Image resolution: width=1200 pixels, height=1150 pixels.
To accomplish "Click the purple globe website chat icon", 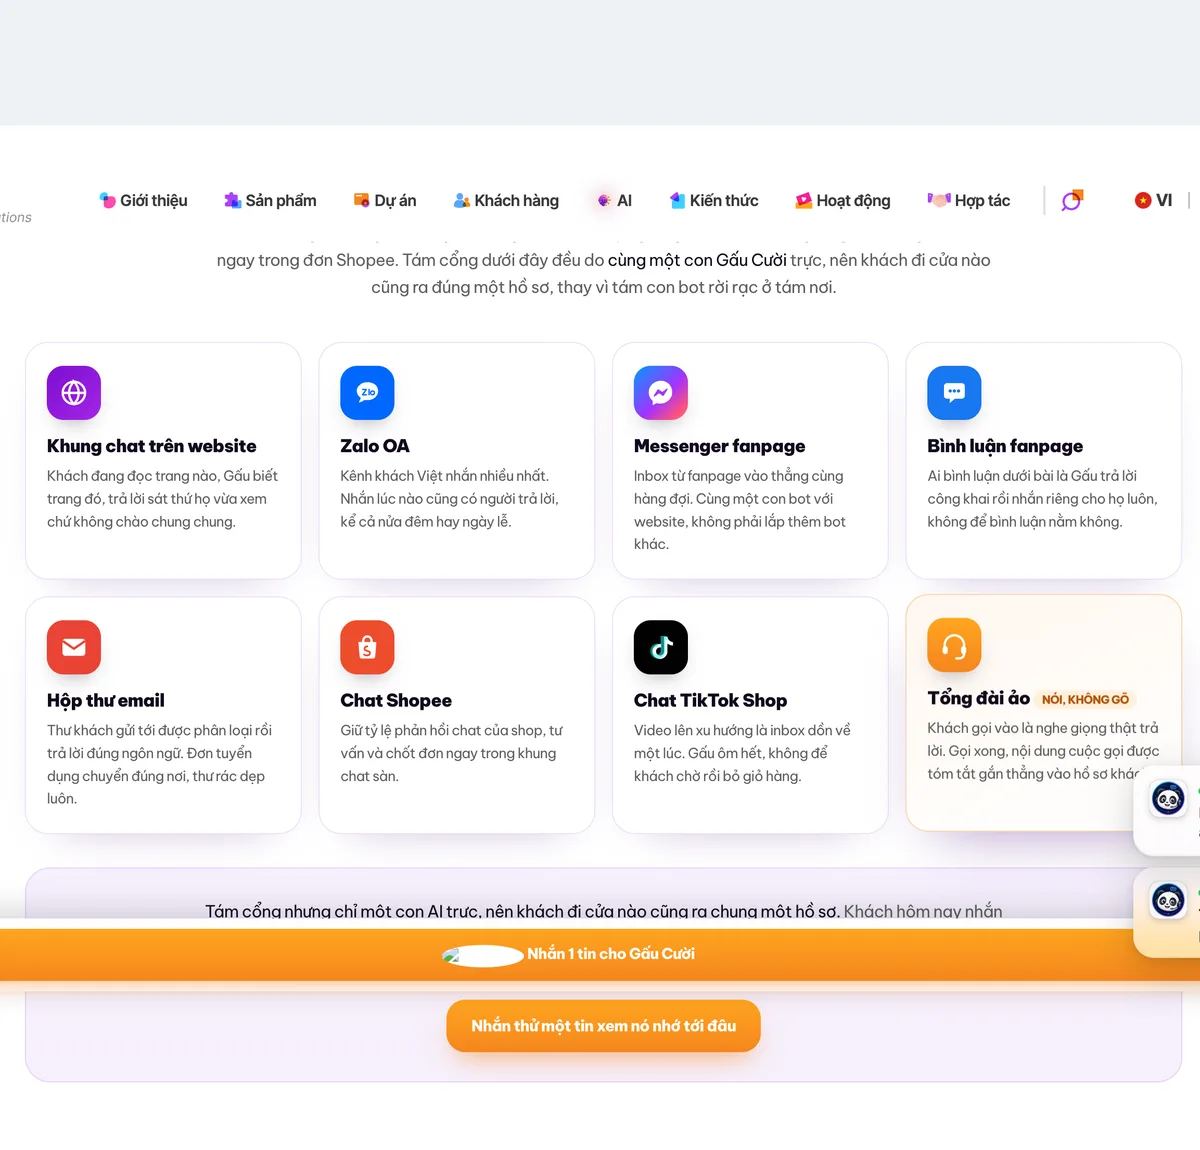I will click(x=74, y=393).
